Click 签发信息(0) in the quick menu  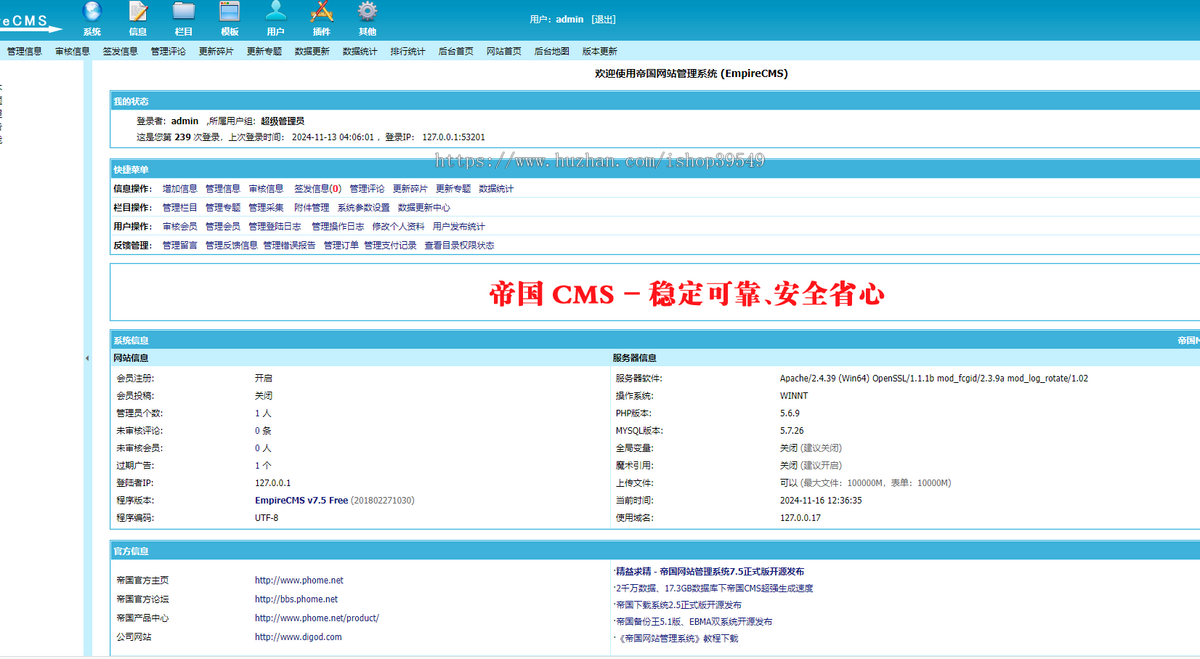pos(318,188)
